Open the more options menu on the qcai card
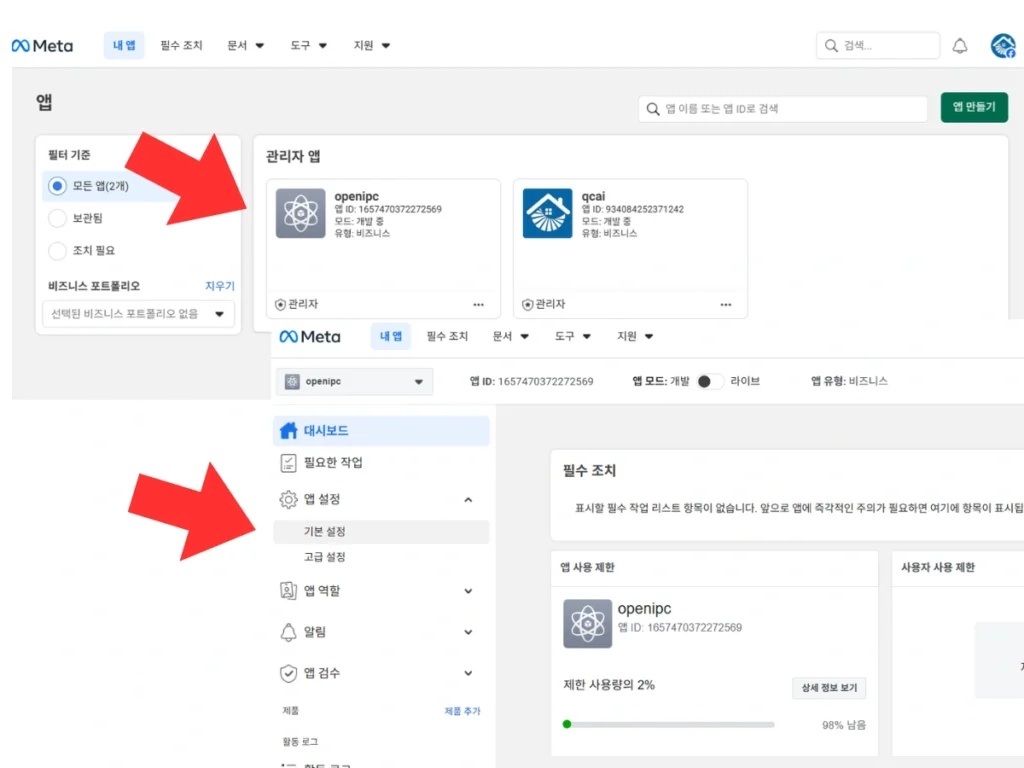 (x=726, y=304)
